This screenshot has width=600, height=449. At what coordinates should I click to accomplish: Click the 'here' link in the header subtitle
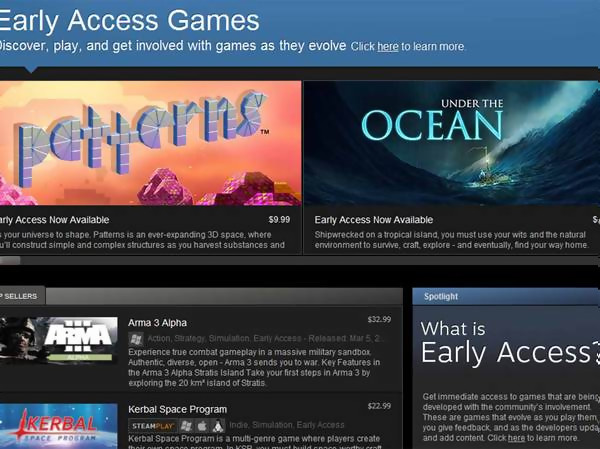click(388, 47)
